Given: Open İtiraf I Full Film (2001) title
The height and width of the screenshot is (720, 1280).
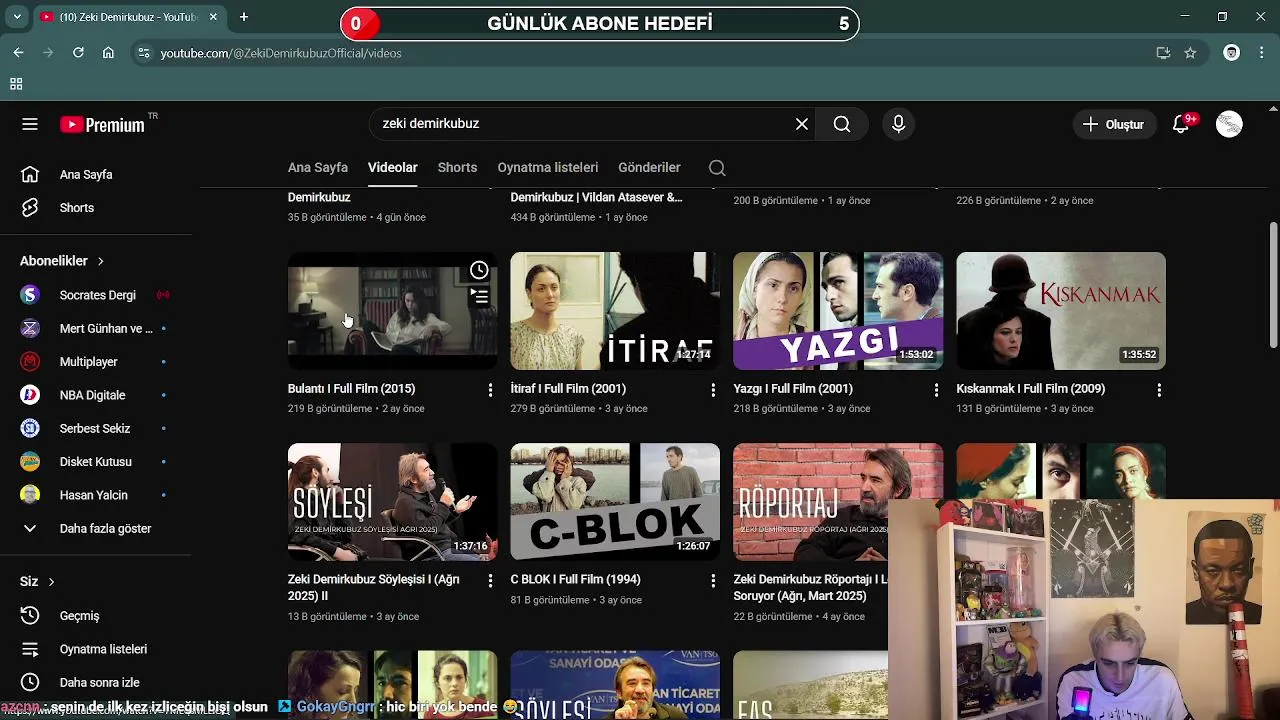Looking at the screenshot, I should point(568,389).
